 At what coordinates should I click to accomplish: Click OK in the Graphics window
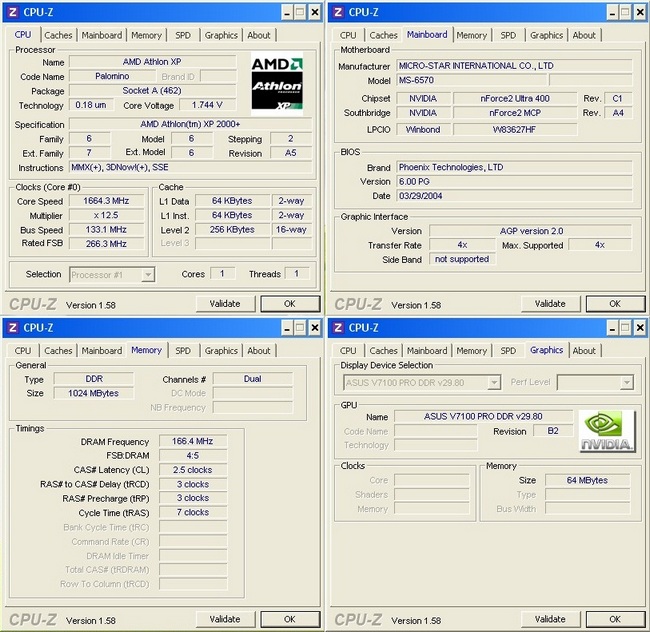(614, 619)
